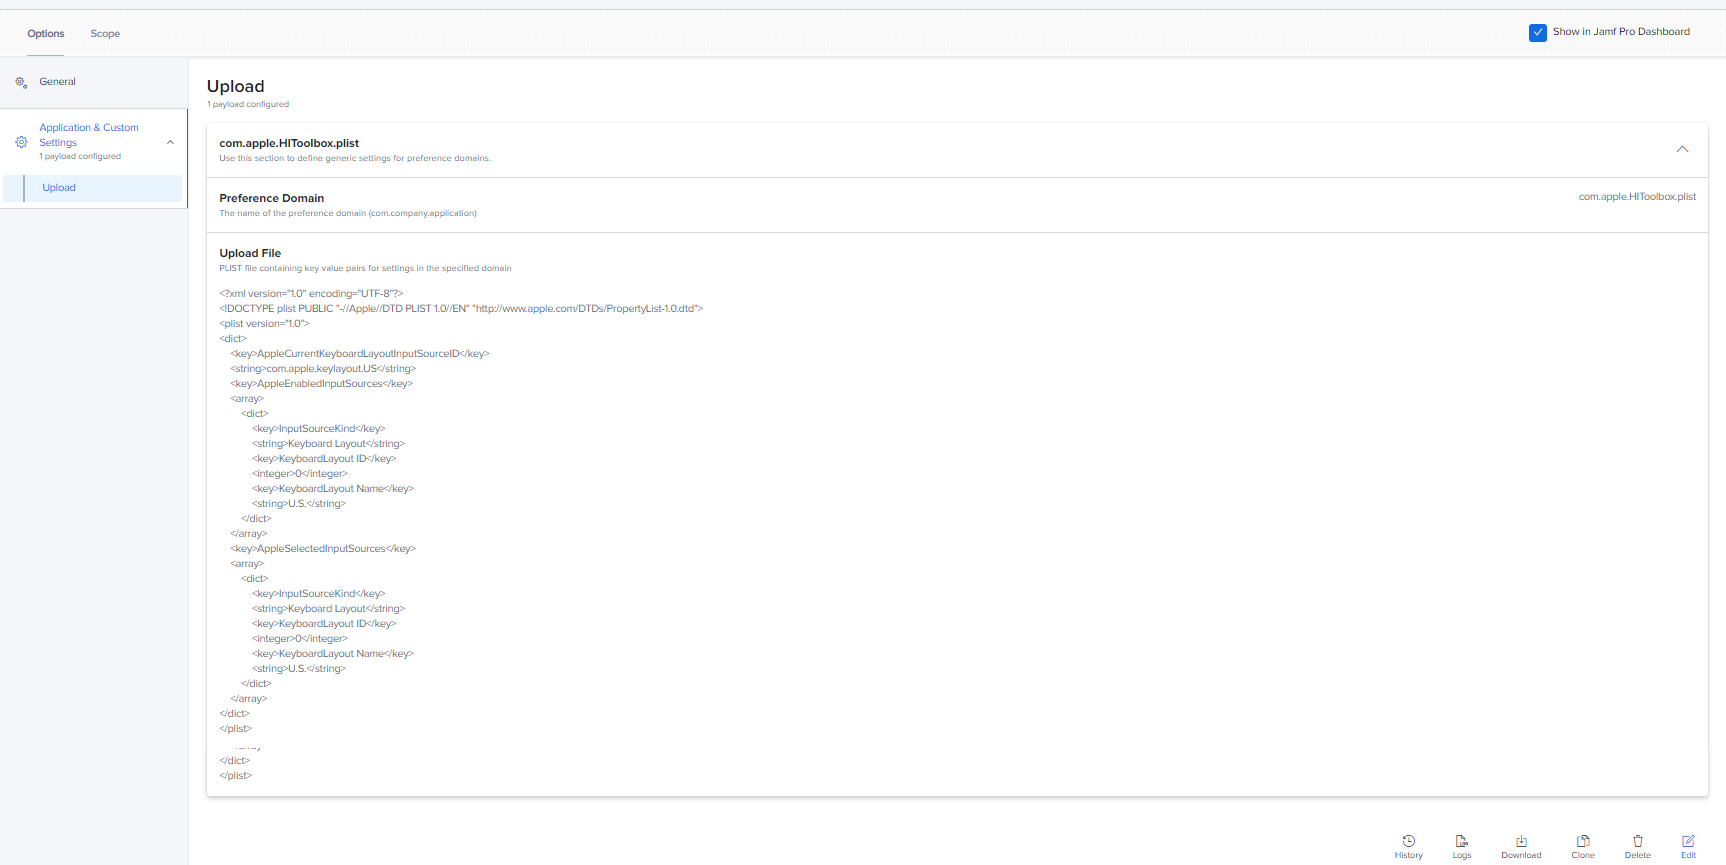
Task: Click the PLIST file description text
Action: (x=365, y=268)
